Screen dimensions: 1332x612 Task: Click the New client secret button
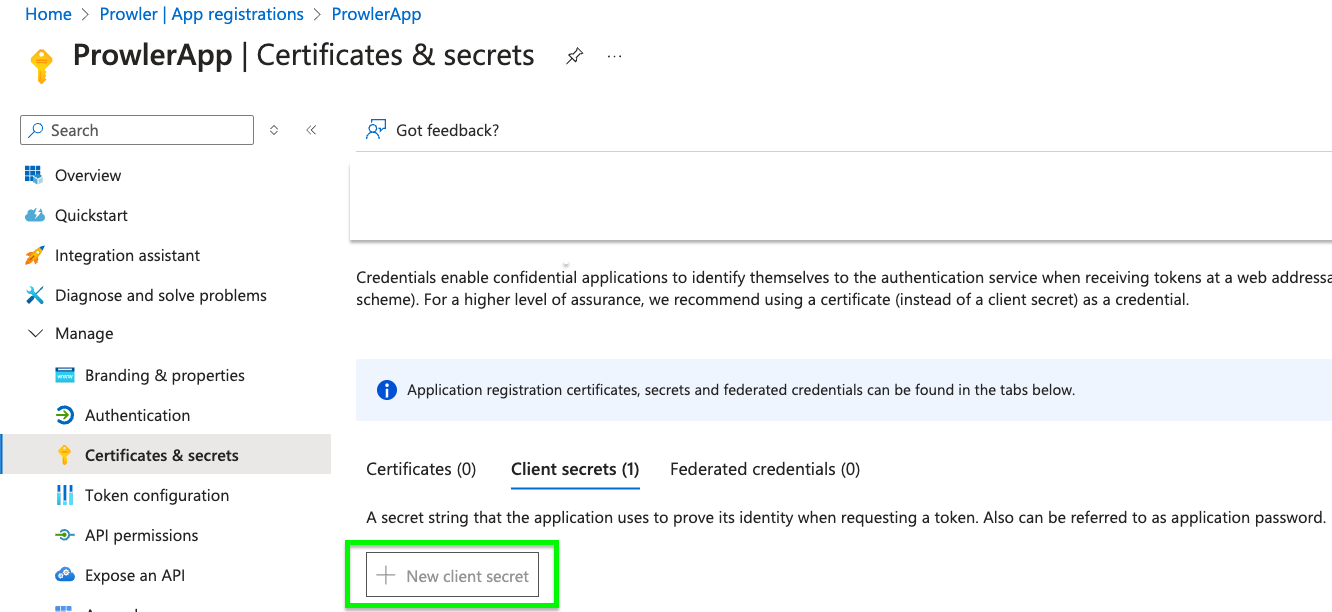(452, 576)
